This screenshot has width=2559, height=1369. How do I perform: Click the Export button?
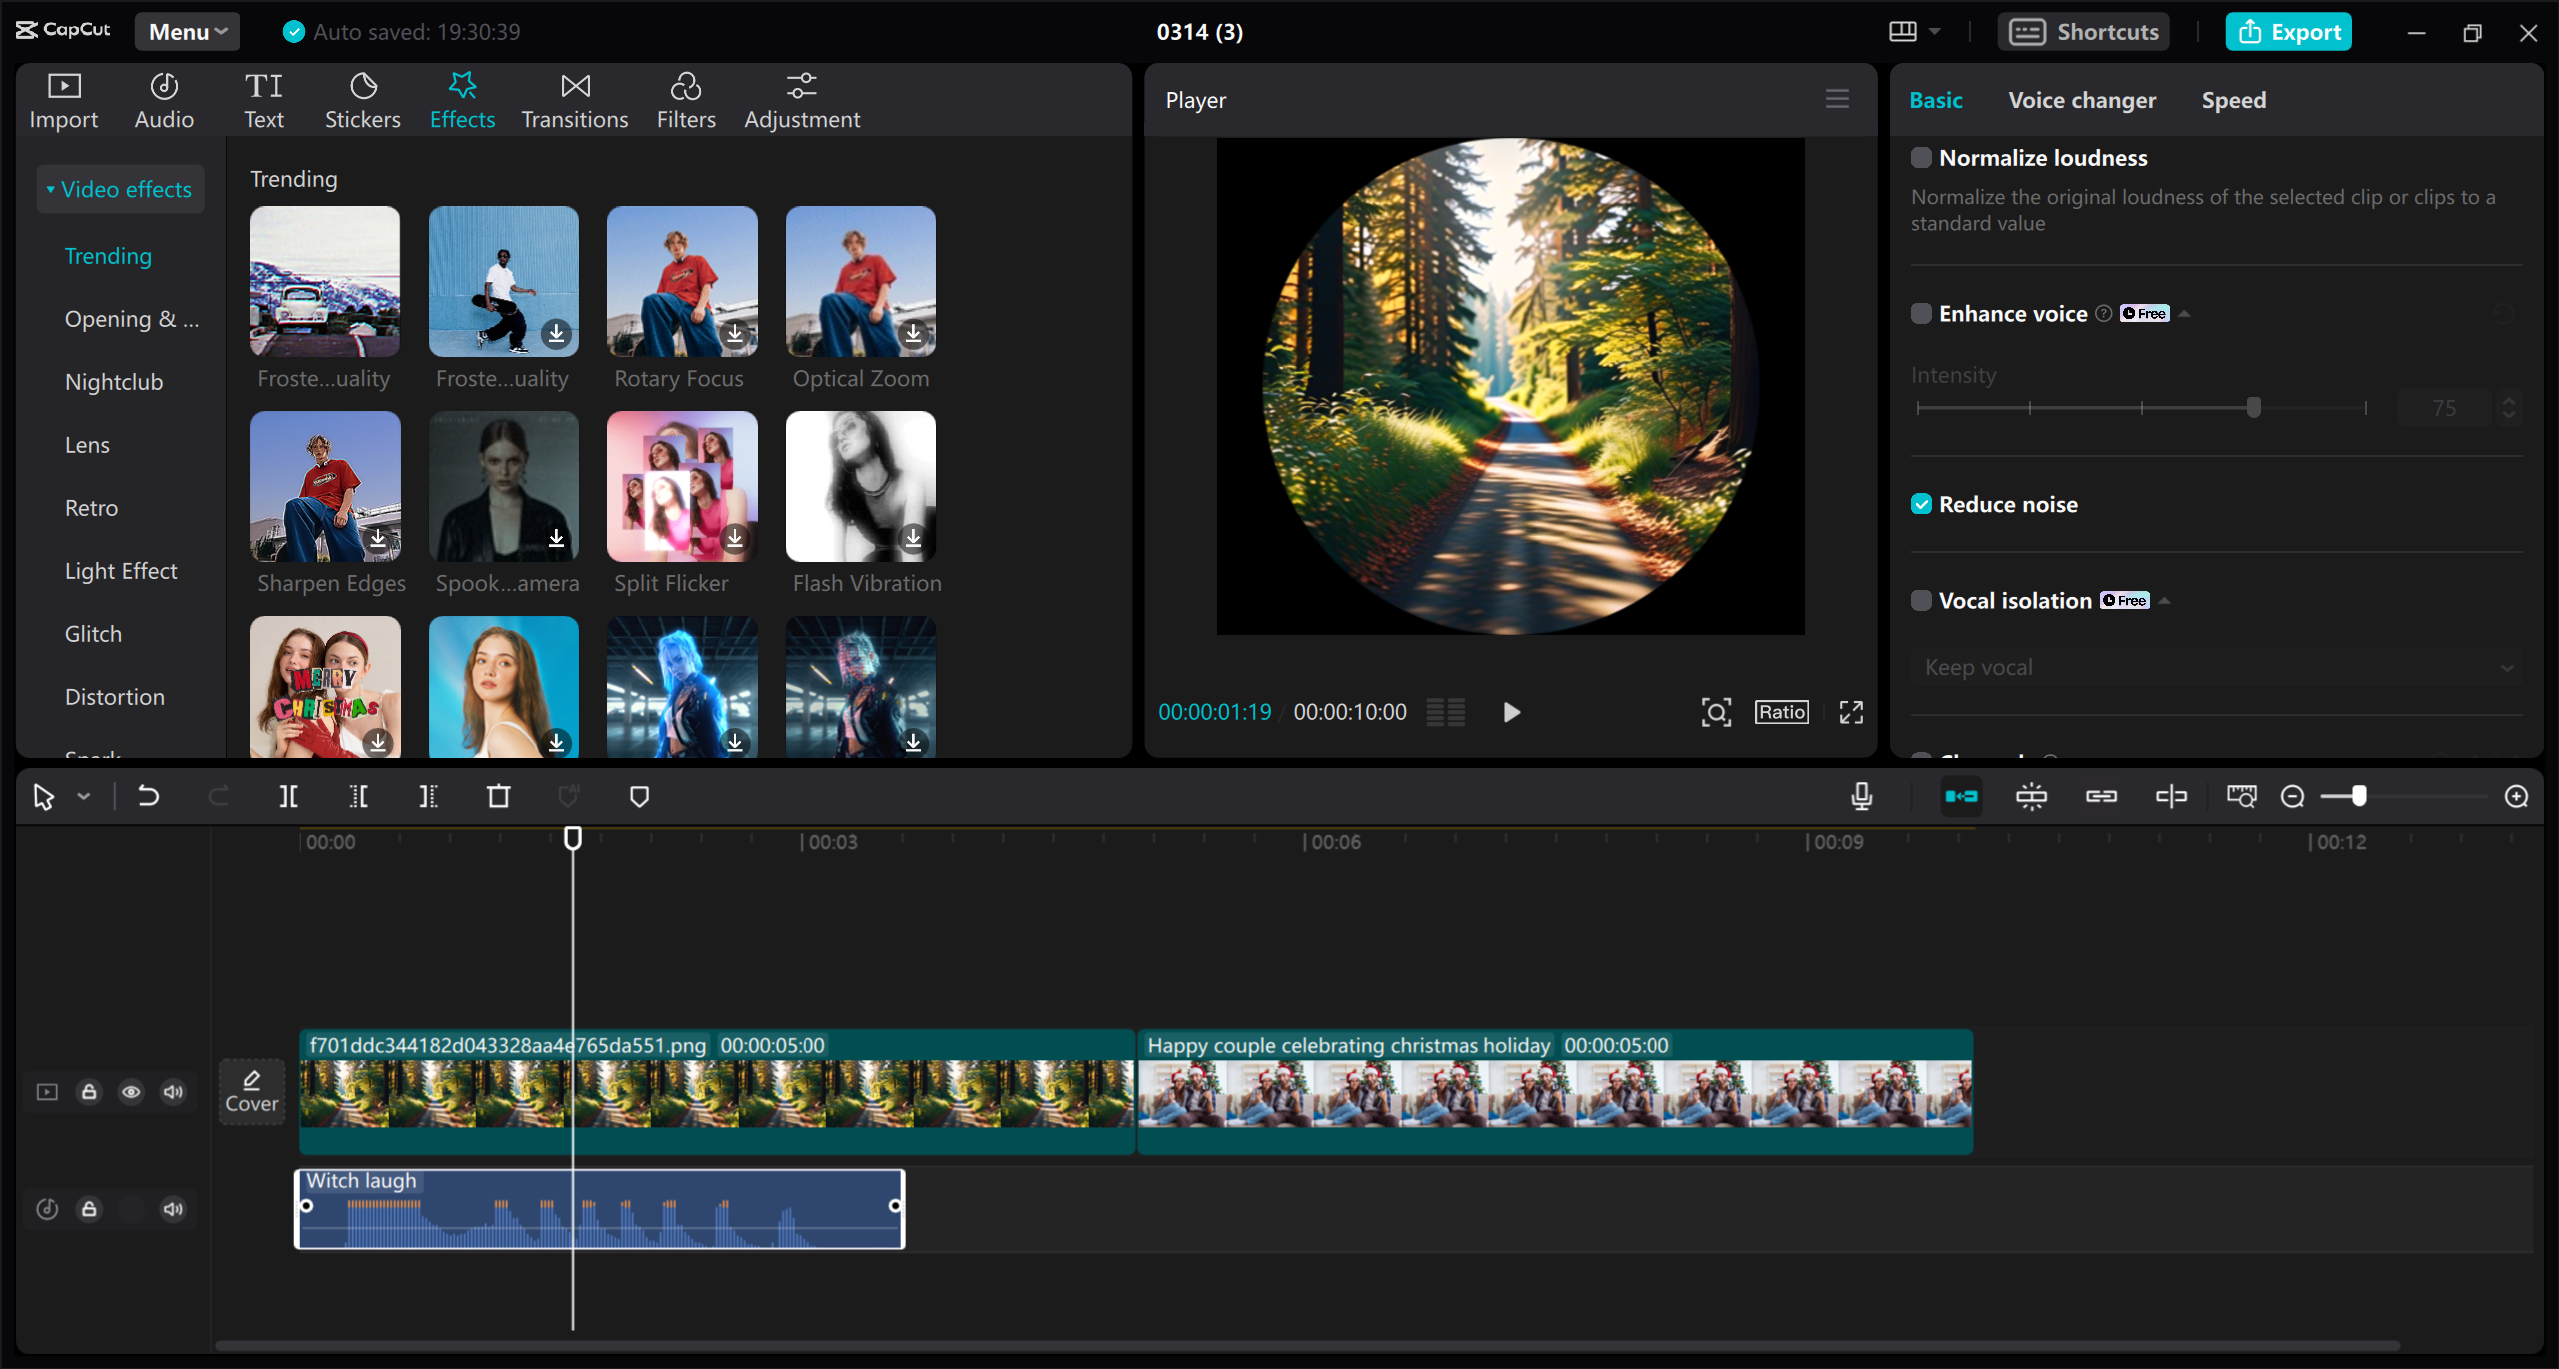[x=2288, y=31]
